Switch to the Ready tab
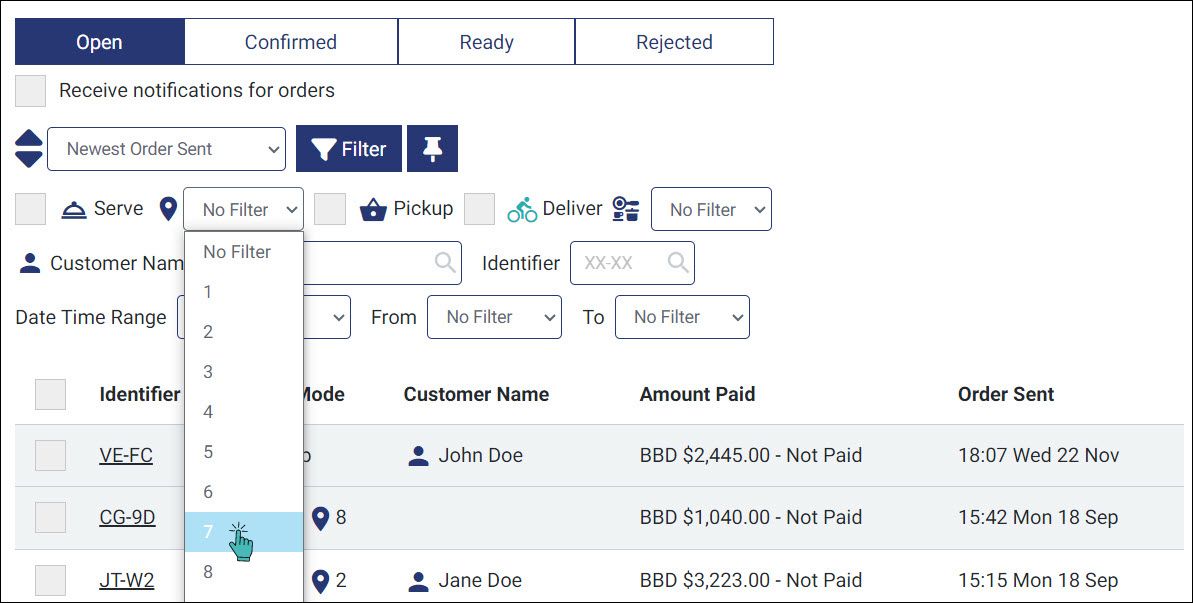The width and height of the screenshot is (1193, 603). pyautogui.click(x=486, y=42)
